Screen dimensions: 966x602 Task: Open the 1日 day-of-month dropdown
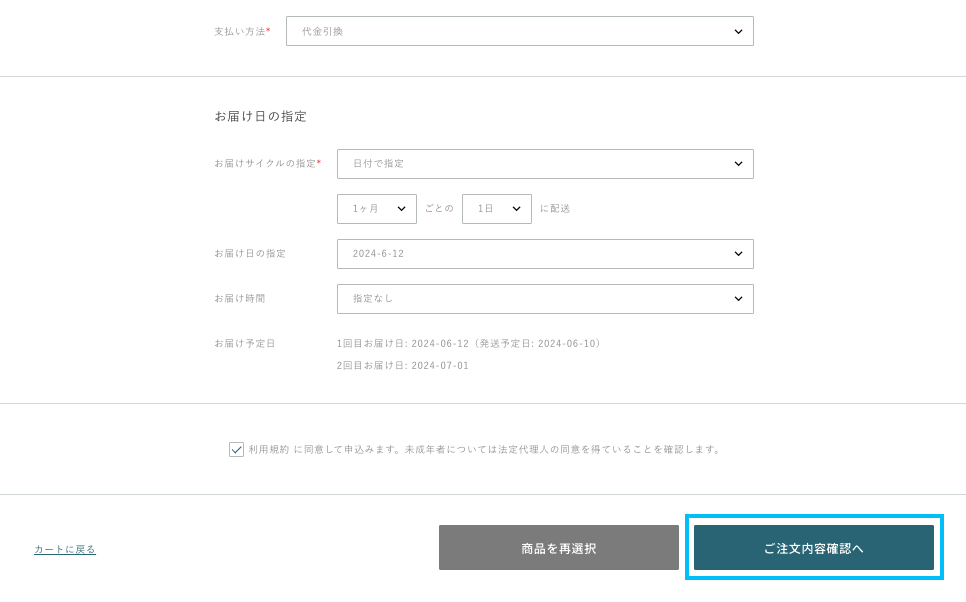(x=497, y=209)
